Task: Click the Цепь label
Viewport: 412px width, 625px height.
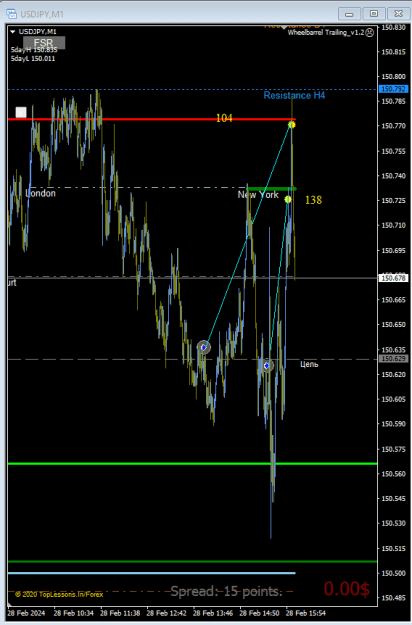Action: pyautogui.click(x=309, y=364)
